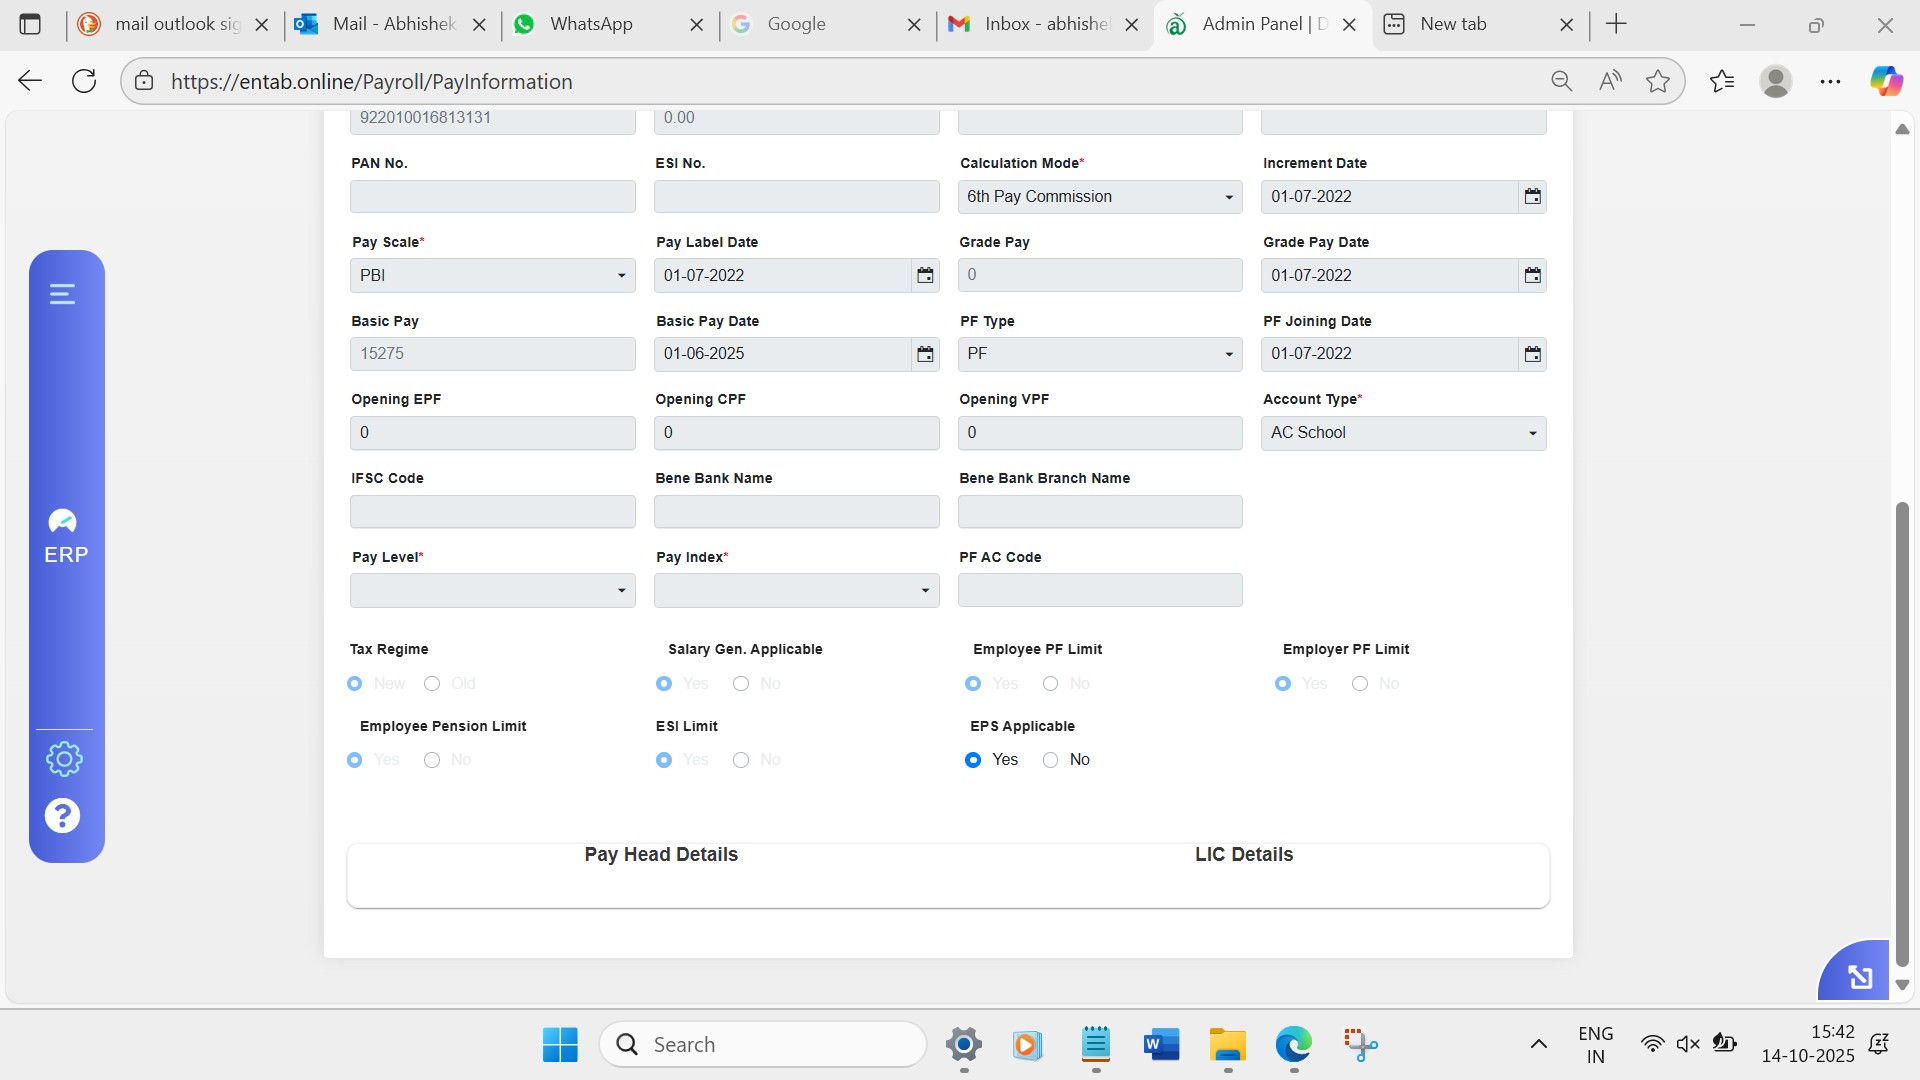Screen dimensions: 1920x1080
Task: Expand the Calculation Mode dropdown
Action: tap(1100, 197)
